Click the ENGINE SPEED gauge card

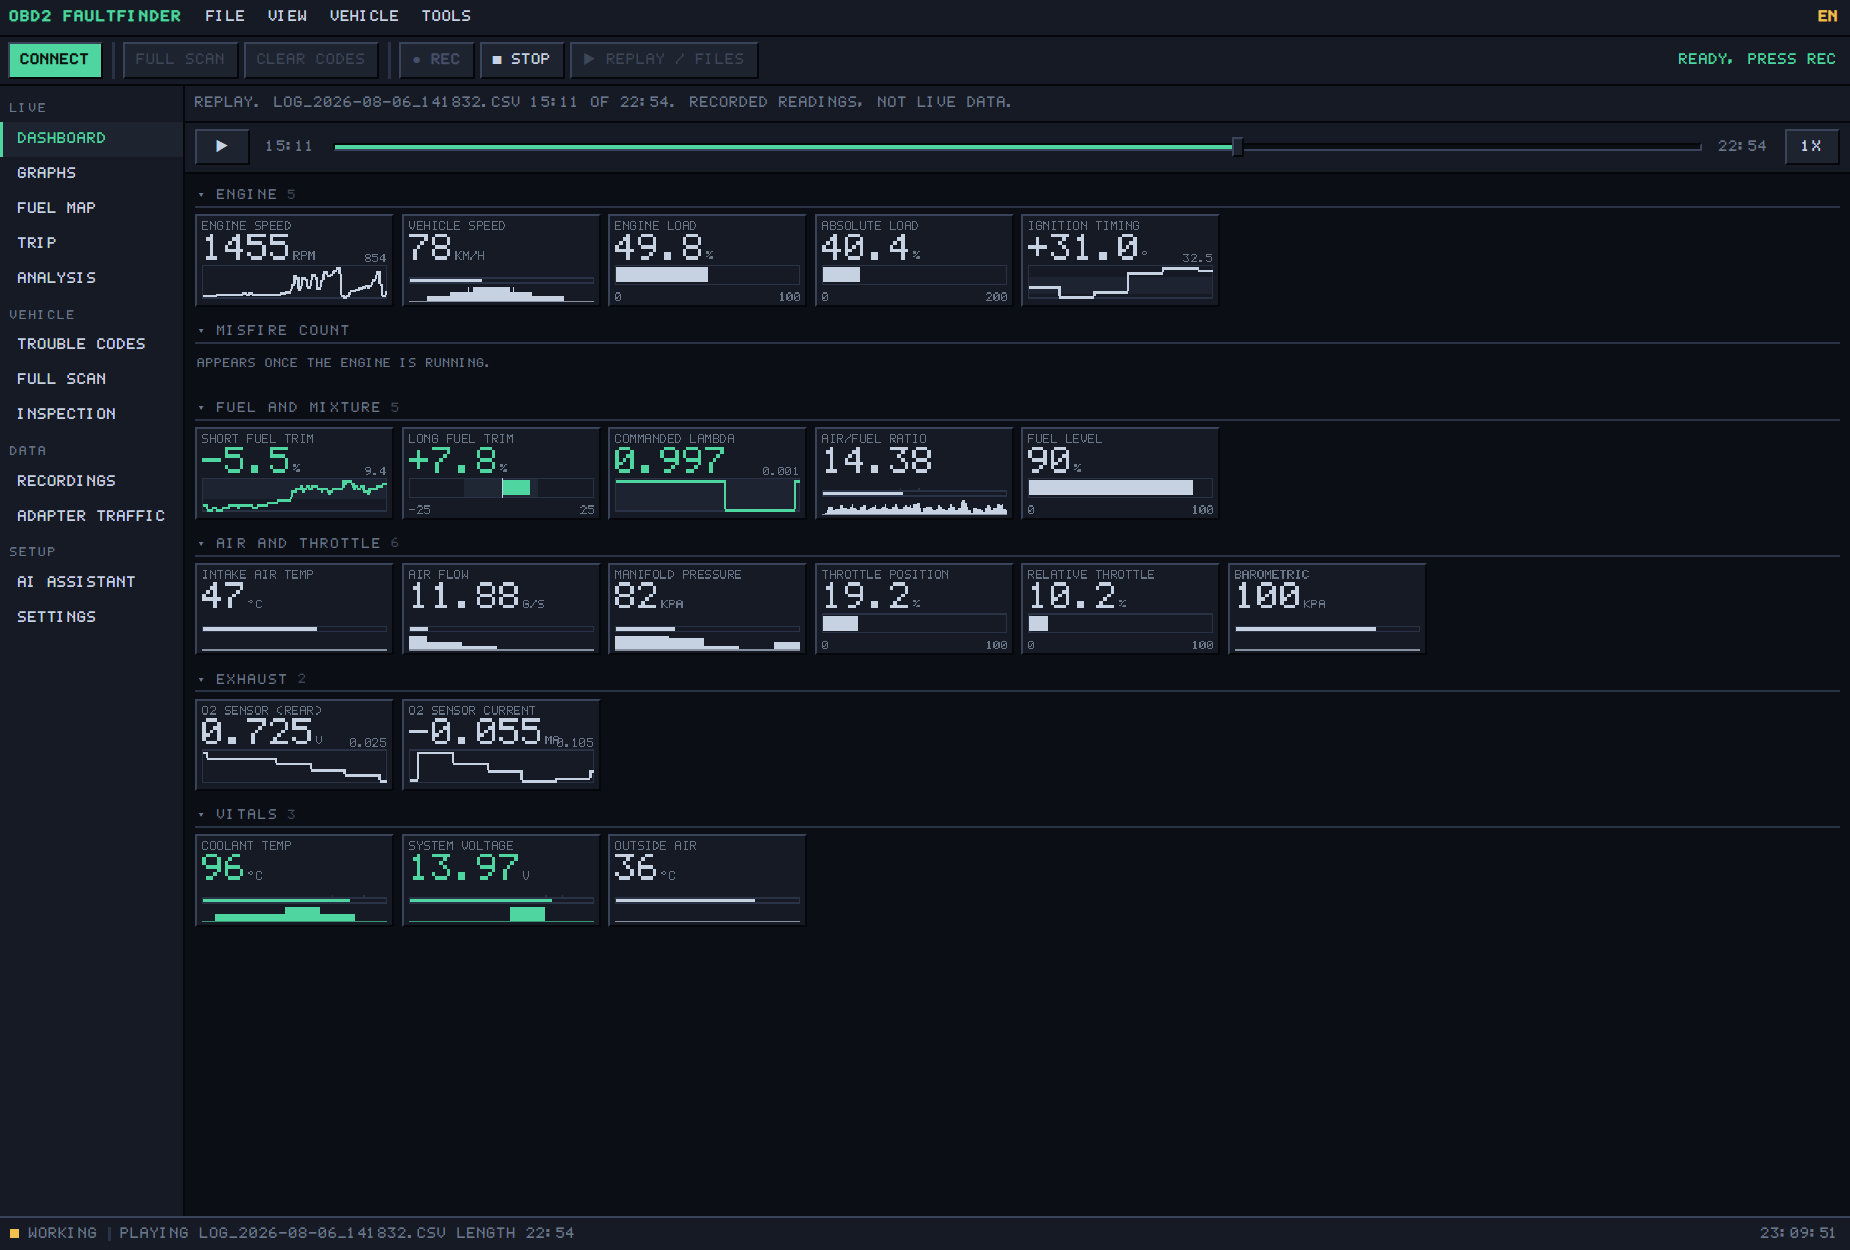(294, 260)
